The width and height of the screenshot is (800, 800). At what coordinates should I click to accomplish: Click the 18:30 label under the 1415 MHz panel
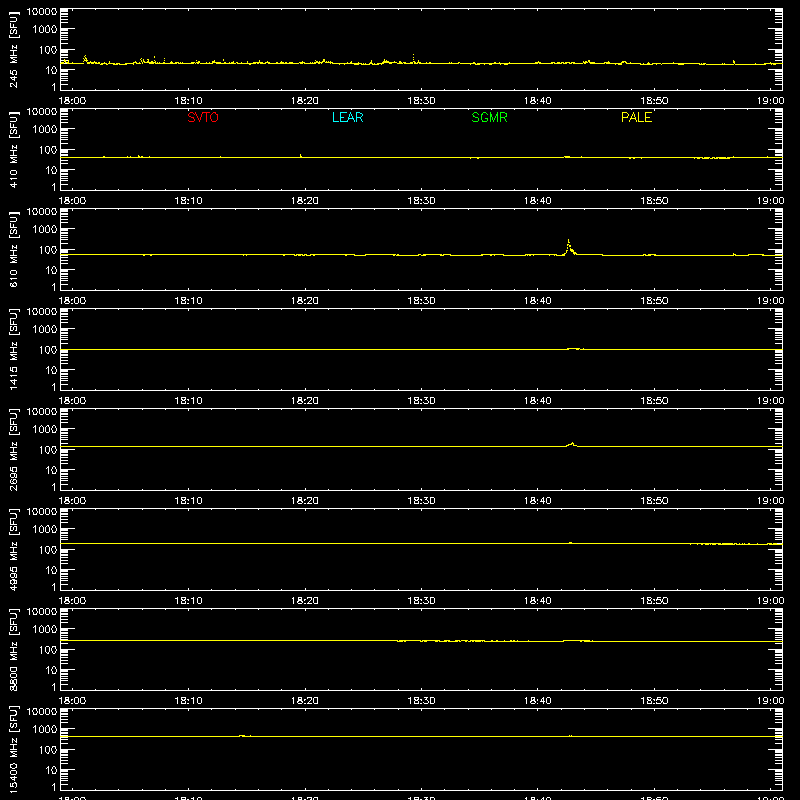(x=421, y=401)
